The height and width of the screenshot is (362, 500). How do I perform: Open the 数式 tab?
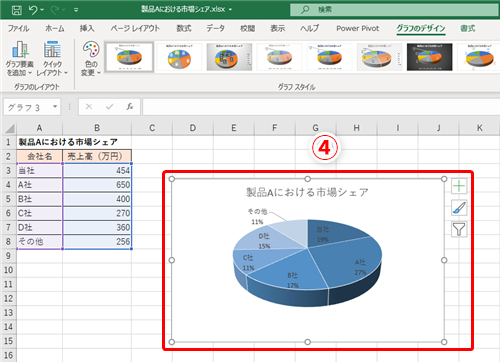pyautogui.click(x=184, y=29)
